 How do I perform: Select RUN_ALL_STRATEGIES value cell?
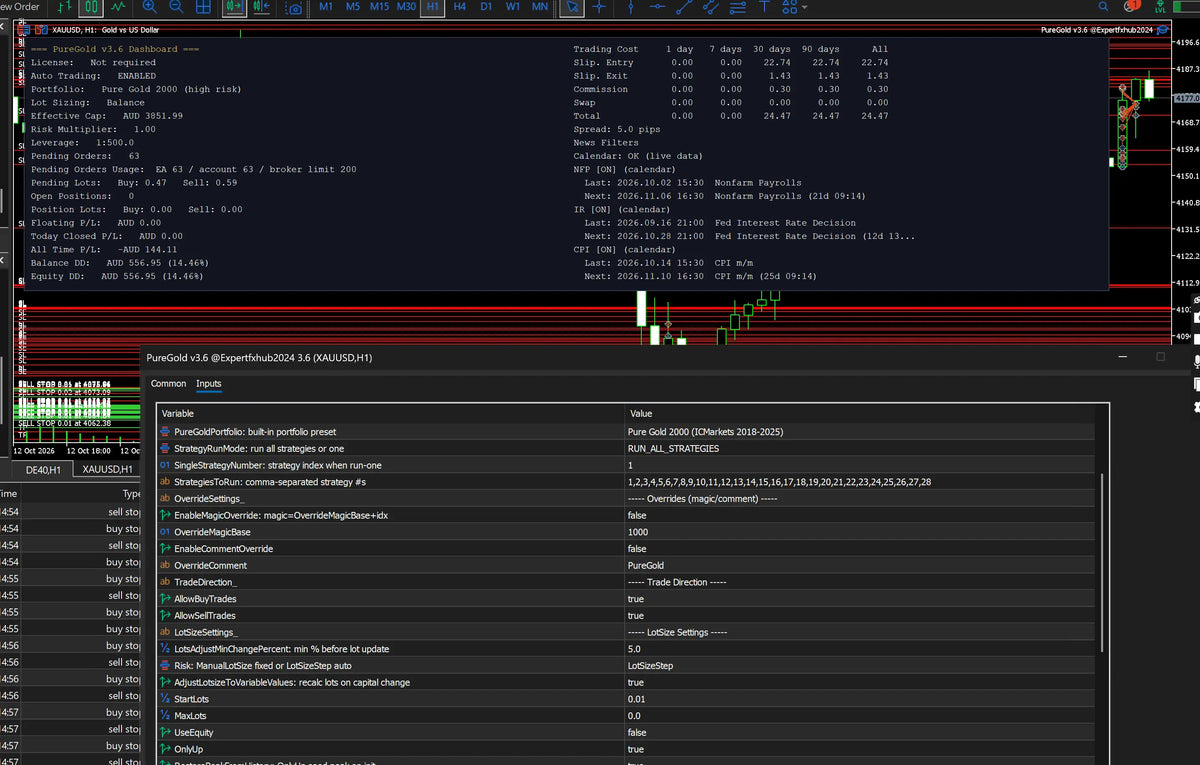point(860,449)
